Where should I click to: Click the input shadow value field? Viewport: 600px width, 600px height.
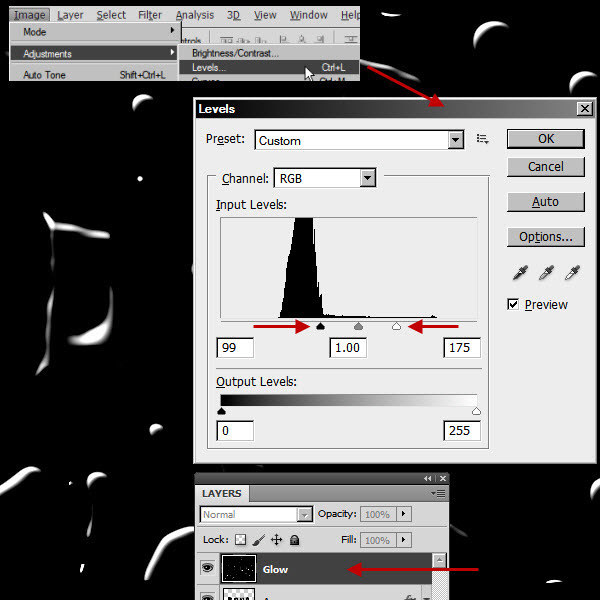[x=234, y=348]
